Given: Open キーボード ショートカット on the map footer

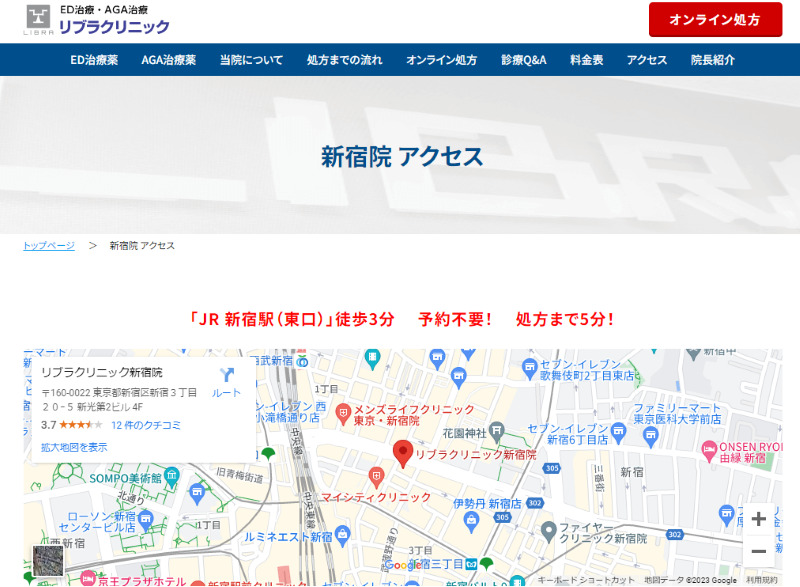Looking at the screenshot, I should (x=586, y=580).
